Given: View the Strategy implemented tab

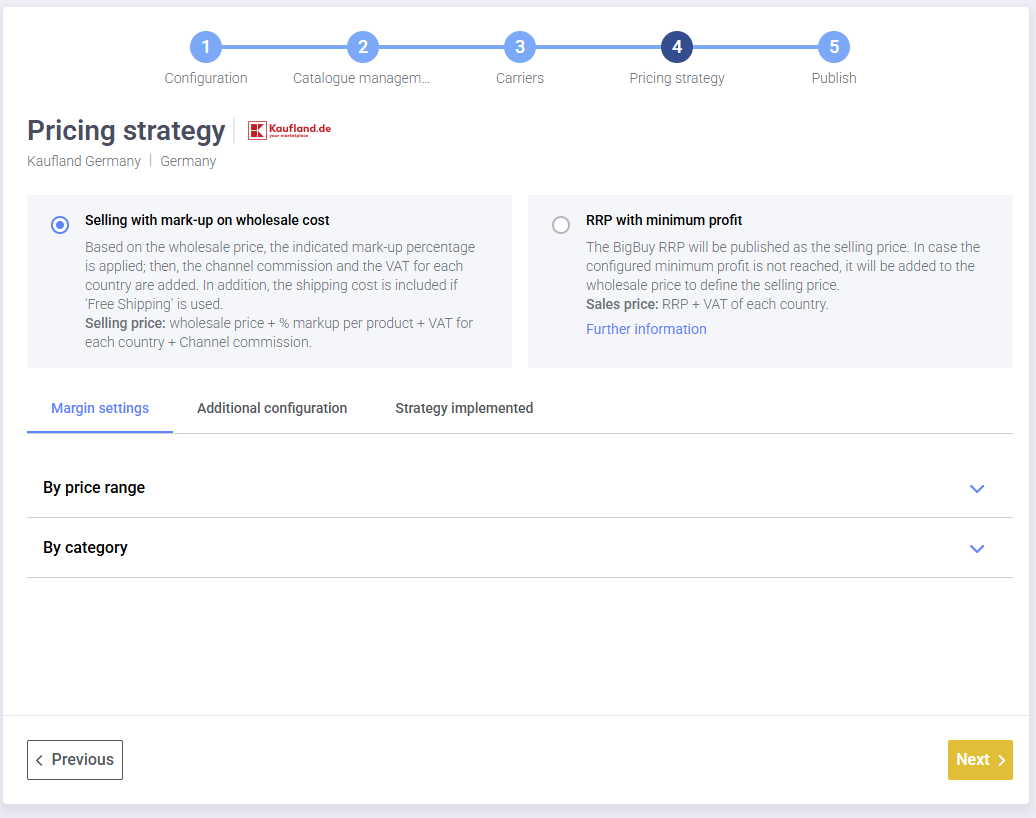Looking at the screenshot, I should click(464, 408).
